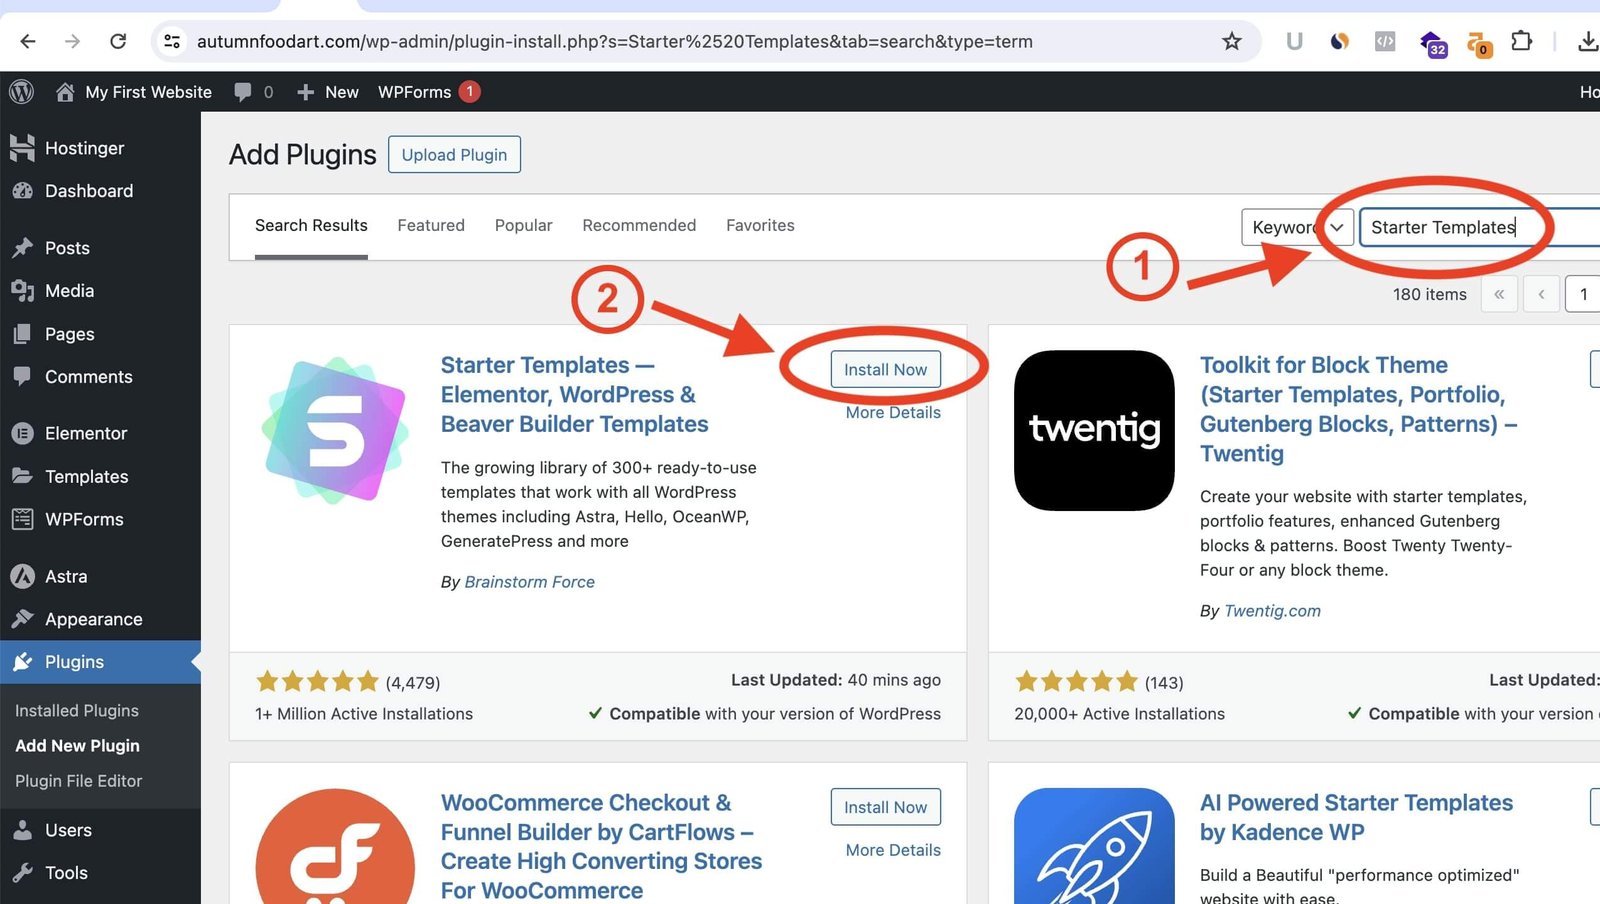The height and width of the screenshot is (904, 1600).
Task: Open browser downloads icon
Action: 1587,41
